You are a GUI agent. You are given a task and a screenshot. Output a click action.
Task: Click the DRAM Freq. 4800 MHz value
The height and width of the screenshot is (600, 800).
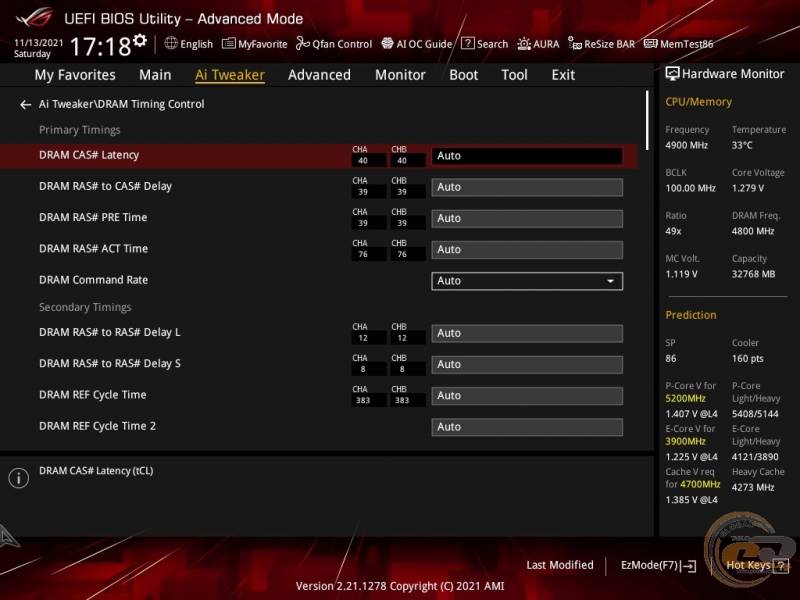click(753, 231)
